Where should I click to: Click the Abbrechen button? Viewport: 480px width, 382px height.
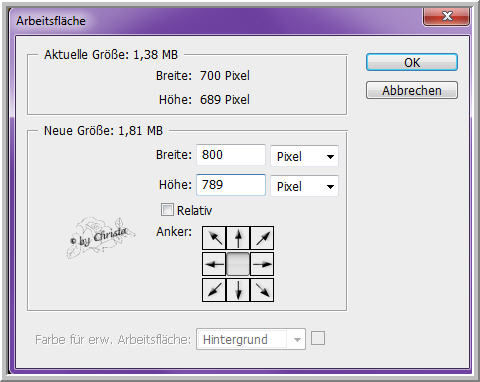tap(412, 90)
